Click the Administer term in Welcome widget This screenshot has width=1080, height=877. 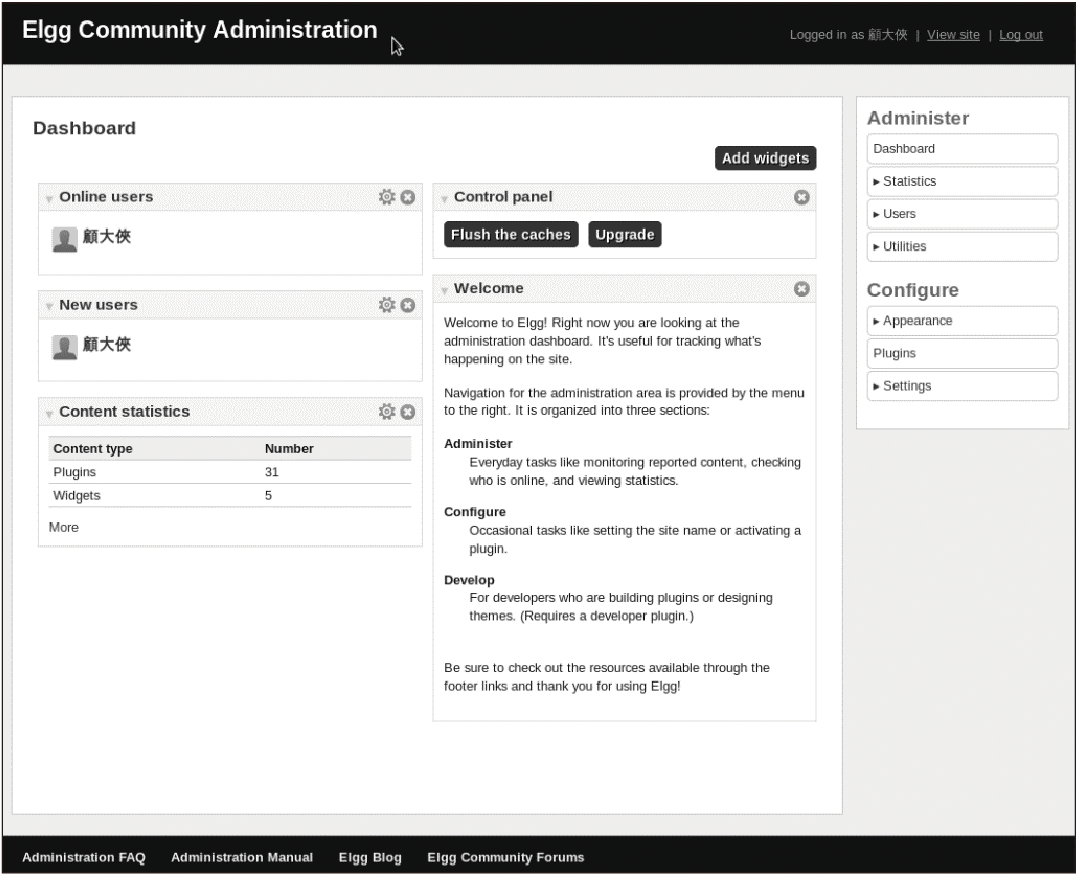pos(478,444)
